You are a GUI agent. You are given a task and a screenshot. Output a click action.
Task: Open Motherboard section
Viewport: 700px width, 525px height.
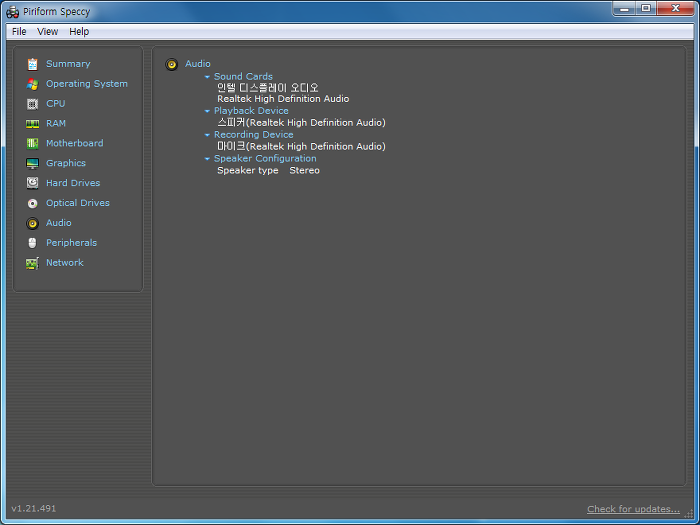point(75,143)
